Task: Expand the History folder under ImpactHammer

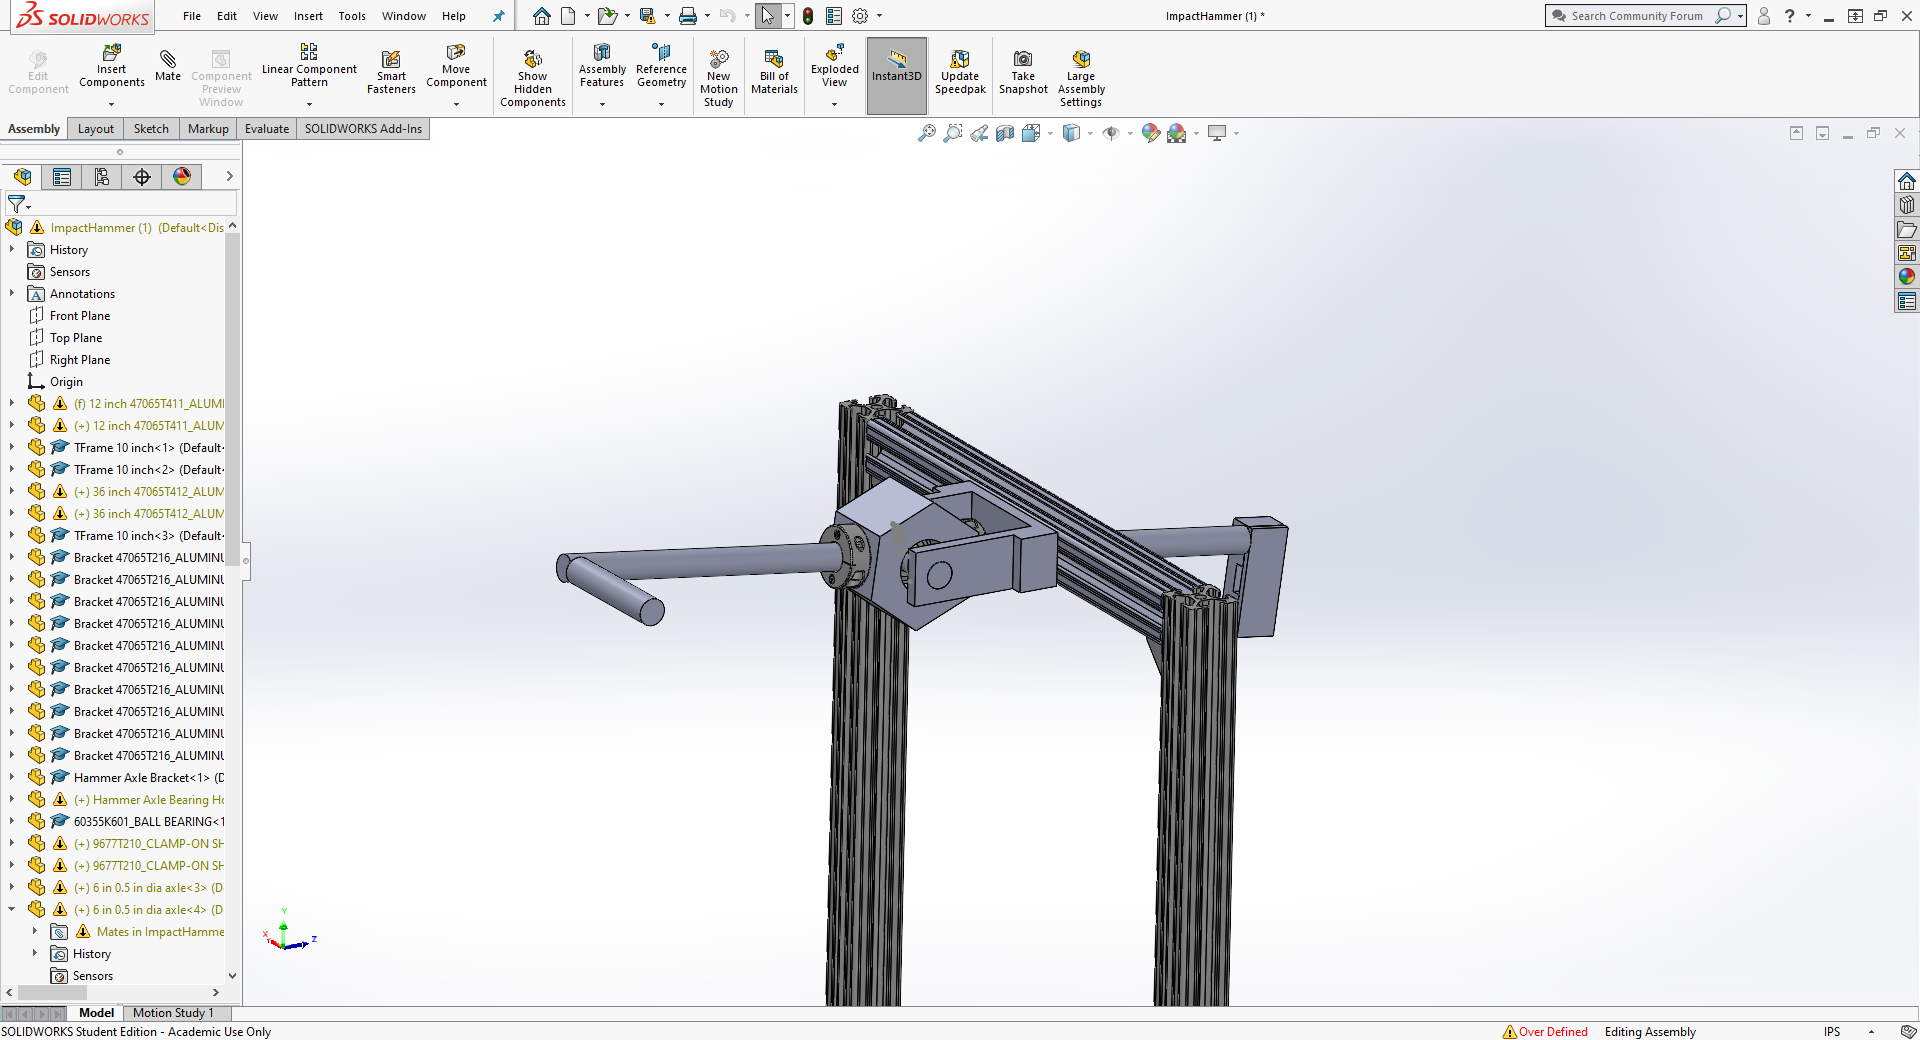Action: tap(12, 250)
